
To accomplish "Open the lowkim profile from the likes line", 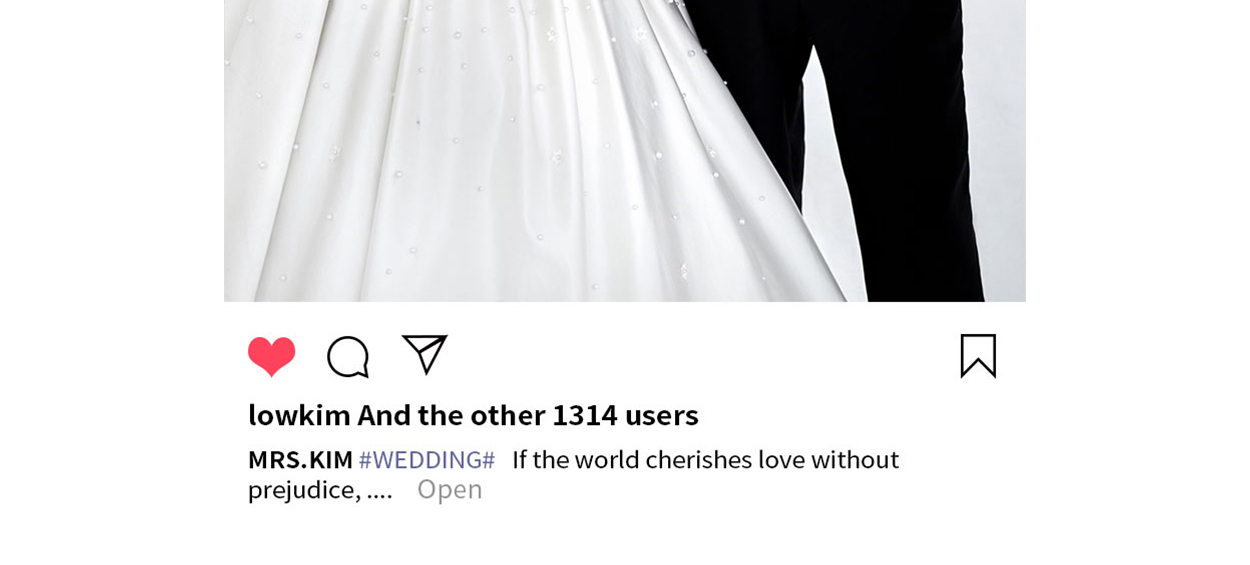I will (x=299, y=414).
